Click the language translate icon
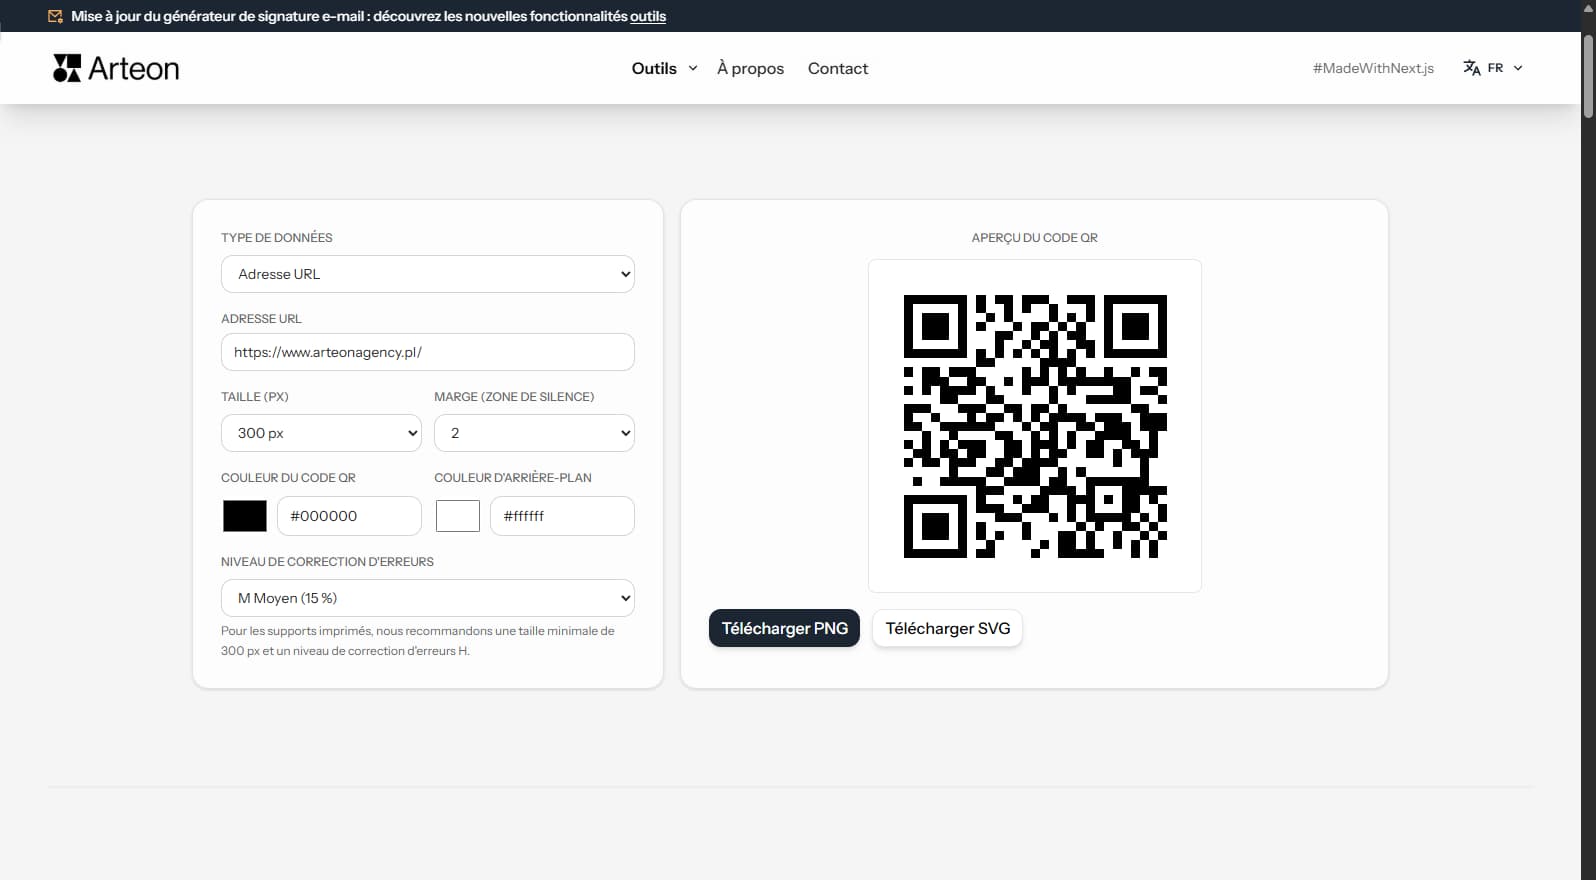Image resolution: width=1596 pixels, height=880 pixels. pos(1472,68)
